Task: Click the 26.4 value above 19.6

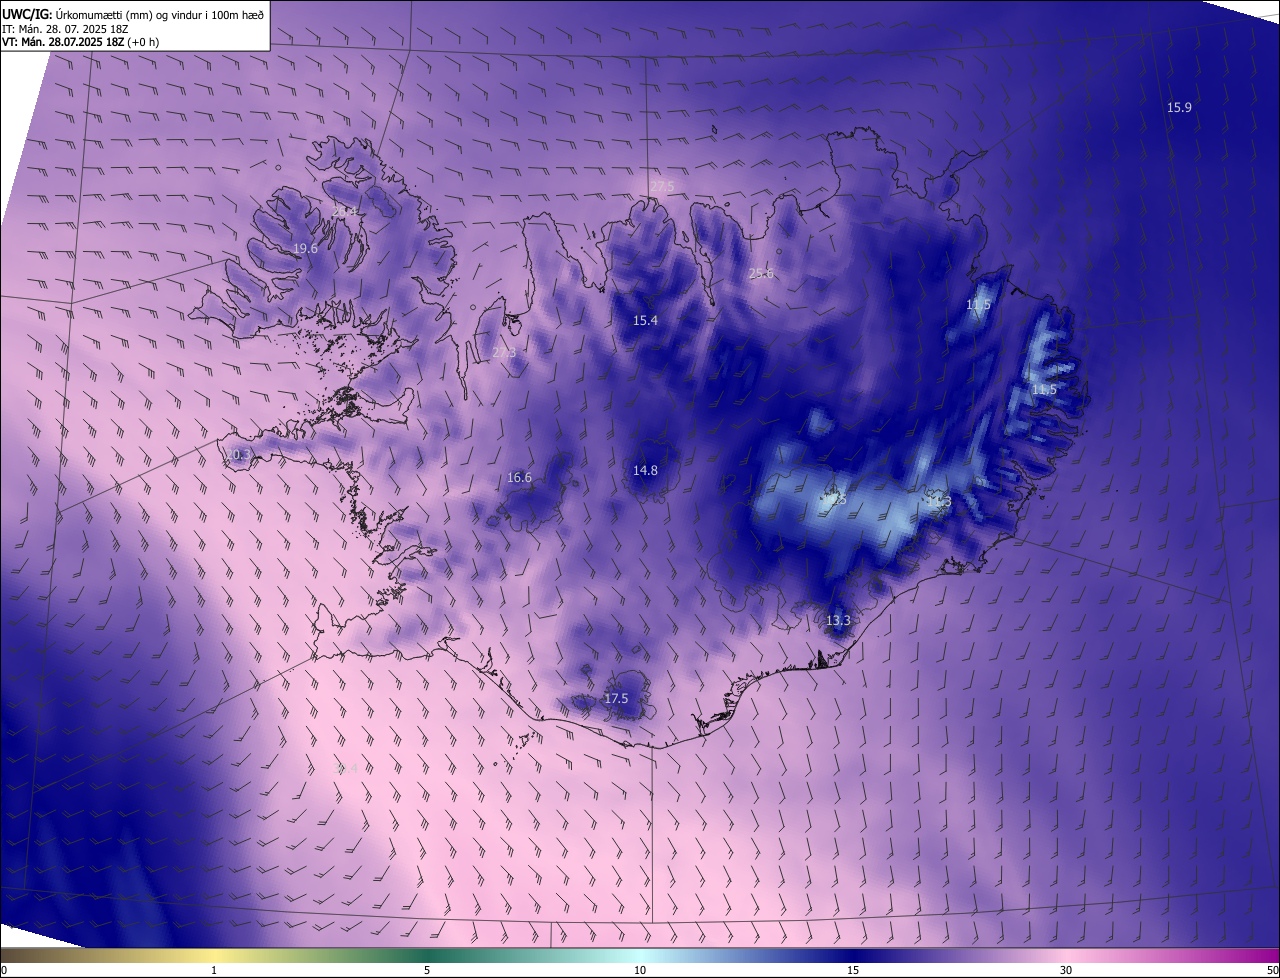Action: [x=343, y=212]
